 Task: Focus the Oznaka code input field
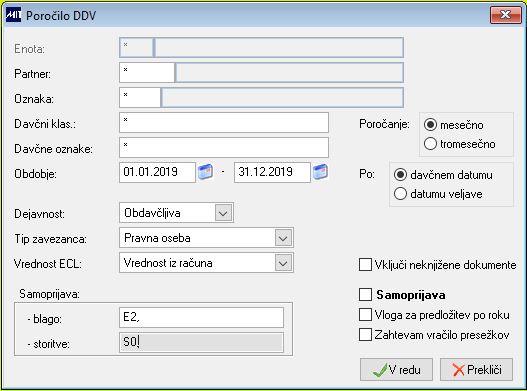click(x=140, y=97)
